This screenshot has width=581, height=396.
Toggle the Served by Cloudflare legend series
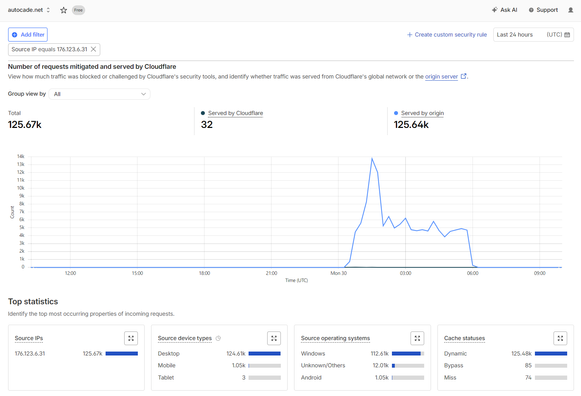tap(235, 113)
